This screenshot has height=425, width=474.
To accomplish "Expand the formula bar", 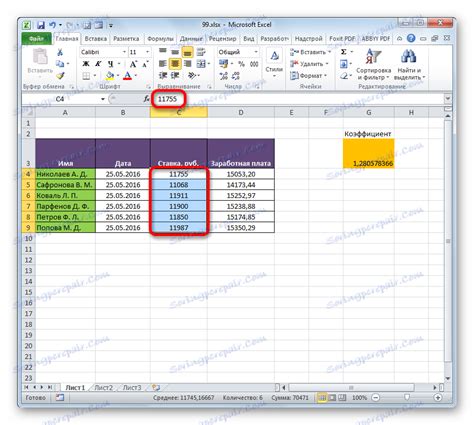I will tap(448, 99).
